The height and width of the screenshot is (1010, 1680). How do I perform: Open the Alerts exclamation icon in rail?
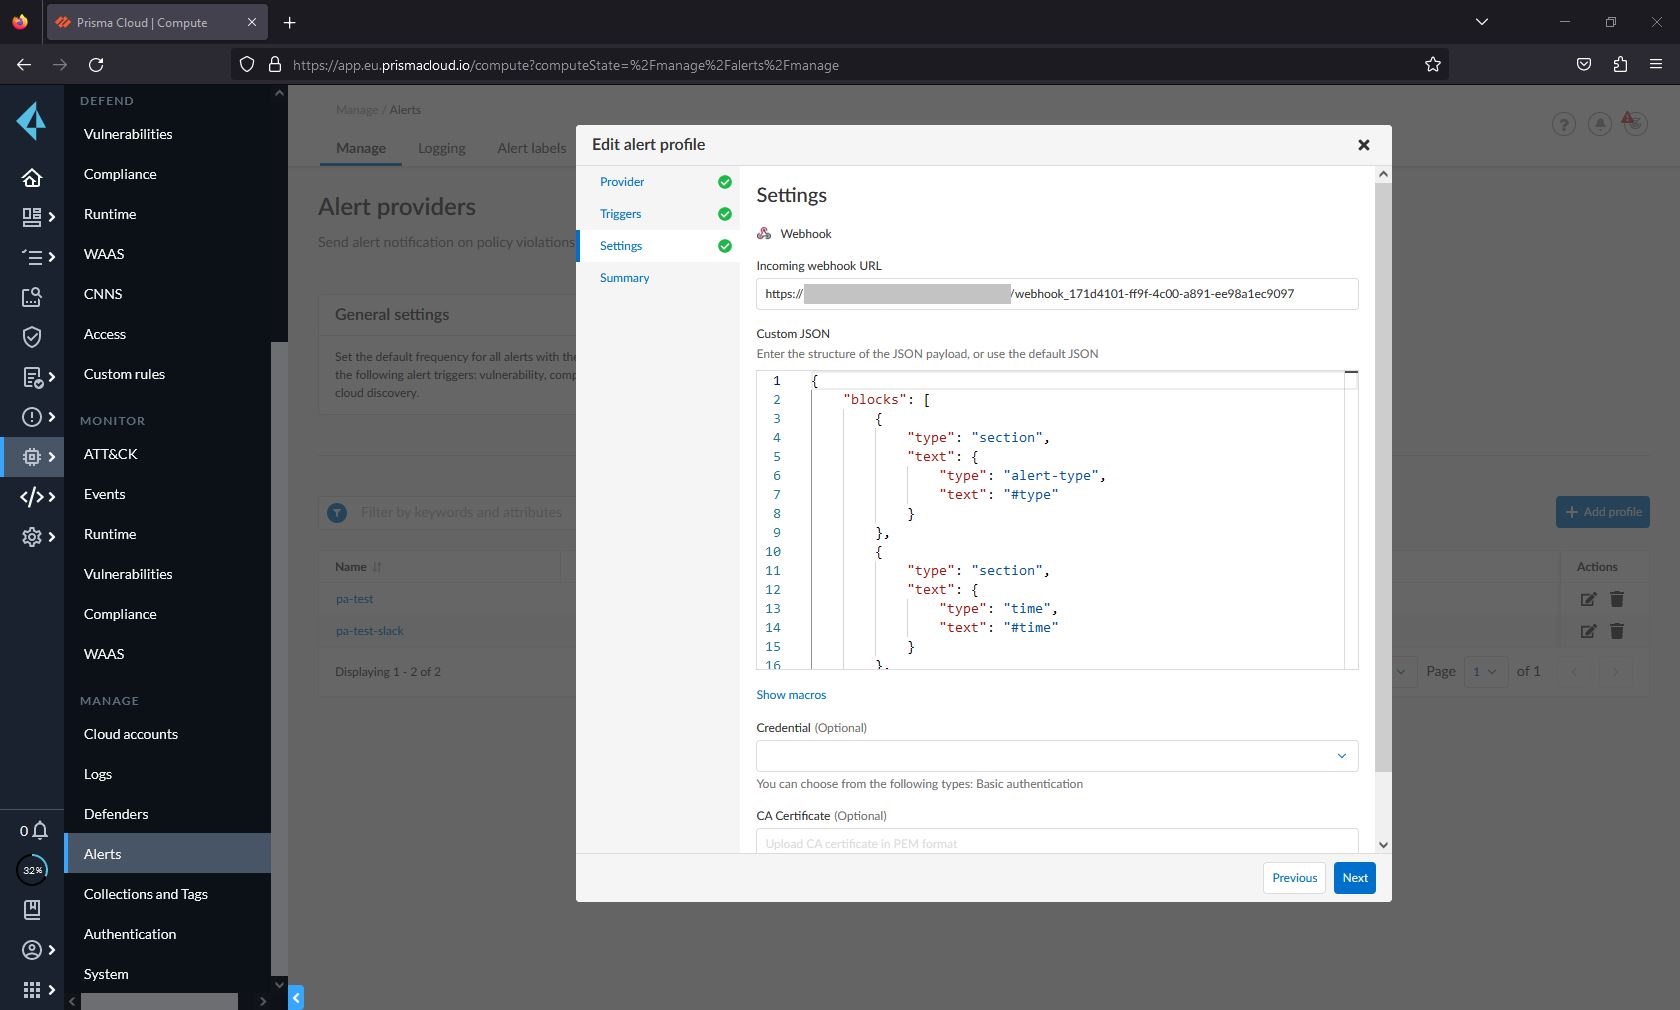pyautogui.click(x=32, y=417)
